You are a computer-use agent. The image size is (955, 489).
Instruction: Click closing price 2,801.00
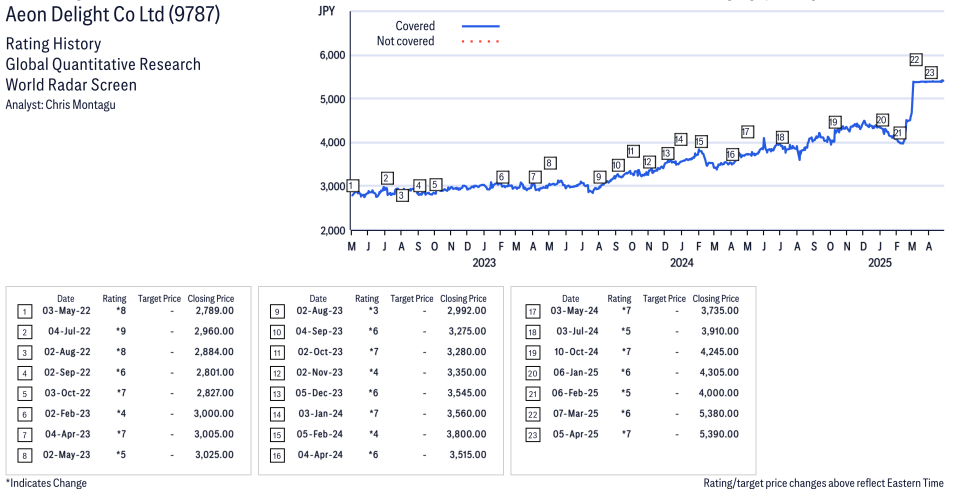[x=215, y=372]
